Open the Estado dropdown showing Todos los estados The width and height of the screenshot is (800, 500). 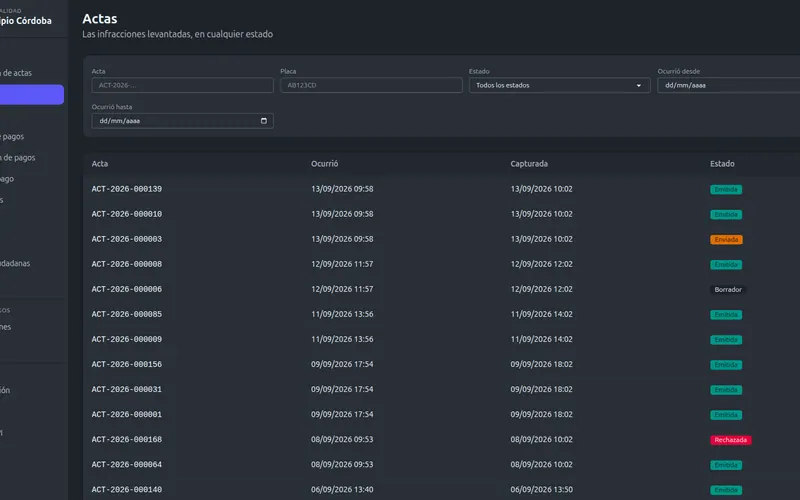click(559, 85)
